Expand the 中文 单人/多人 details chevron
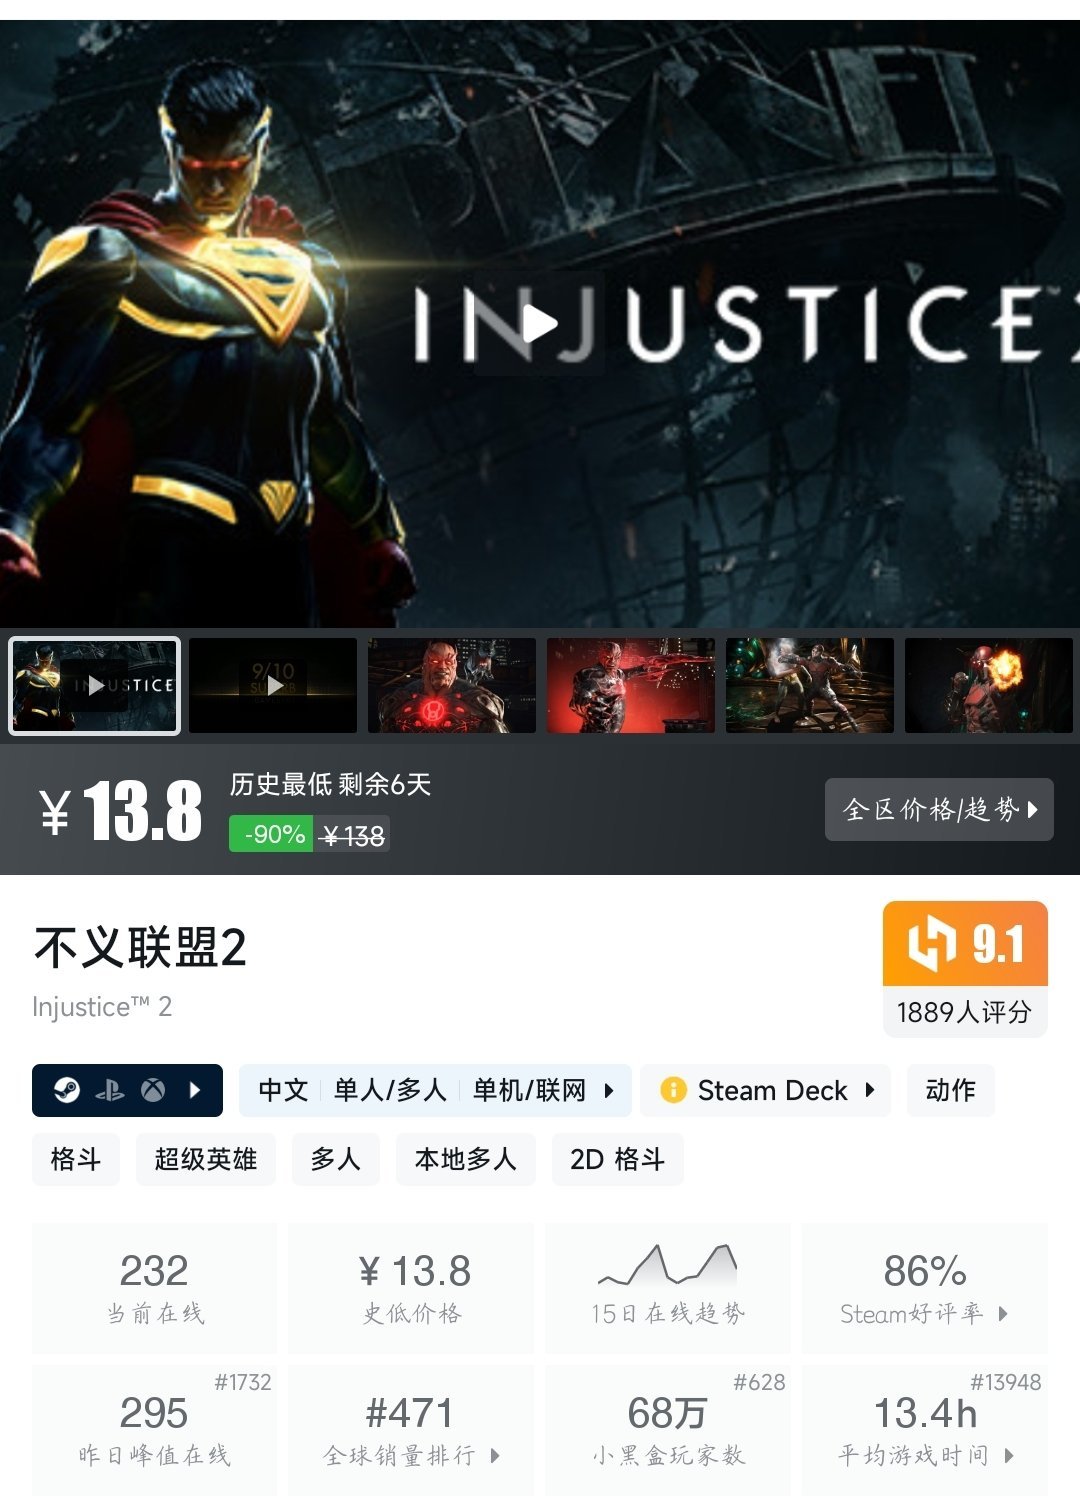Image resolution: width=1080 pixels, height=1510 pixels. coord(609,1090)
